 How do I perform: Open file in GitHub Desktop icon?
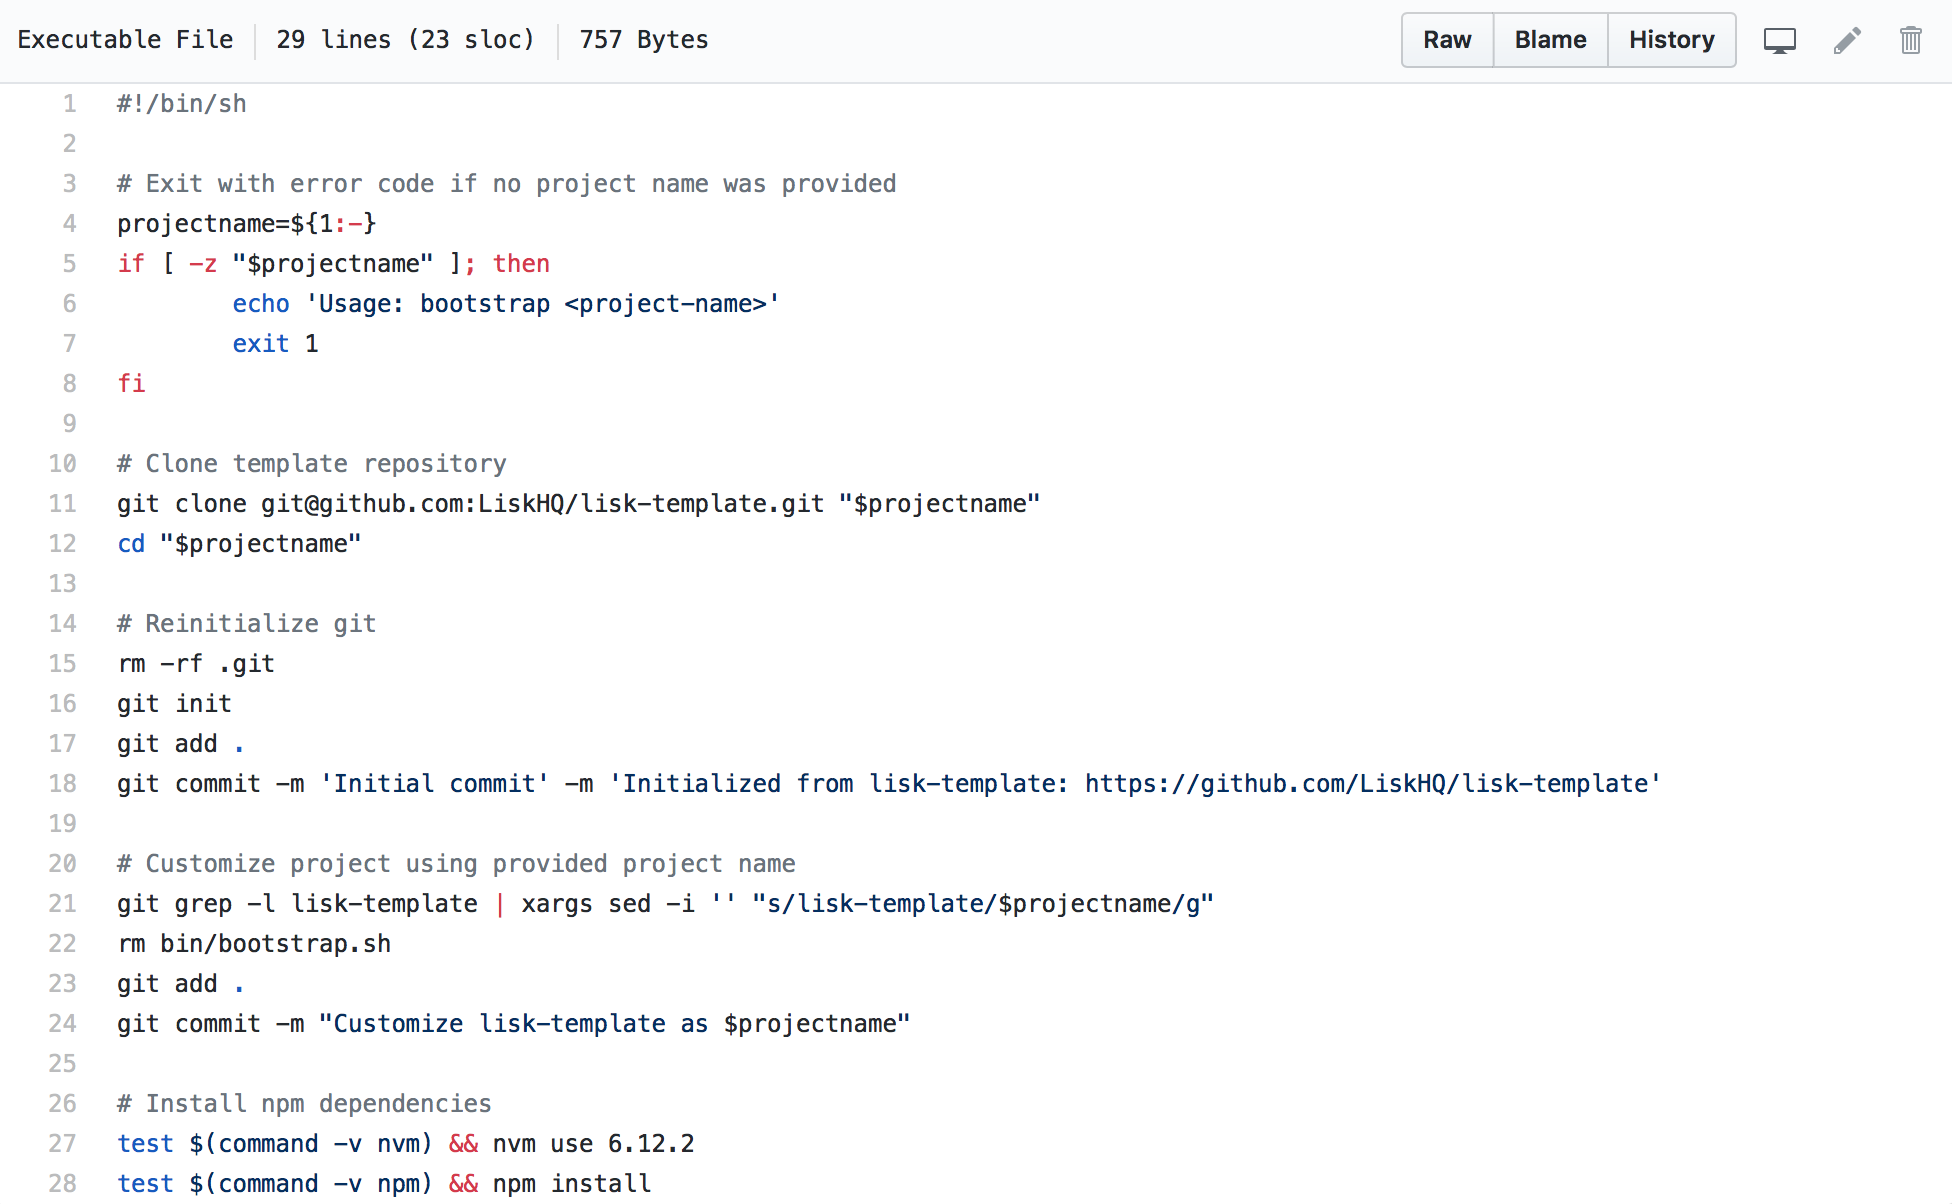[x=1780, y=40]
